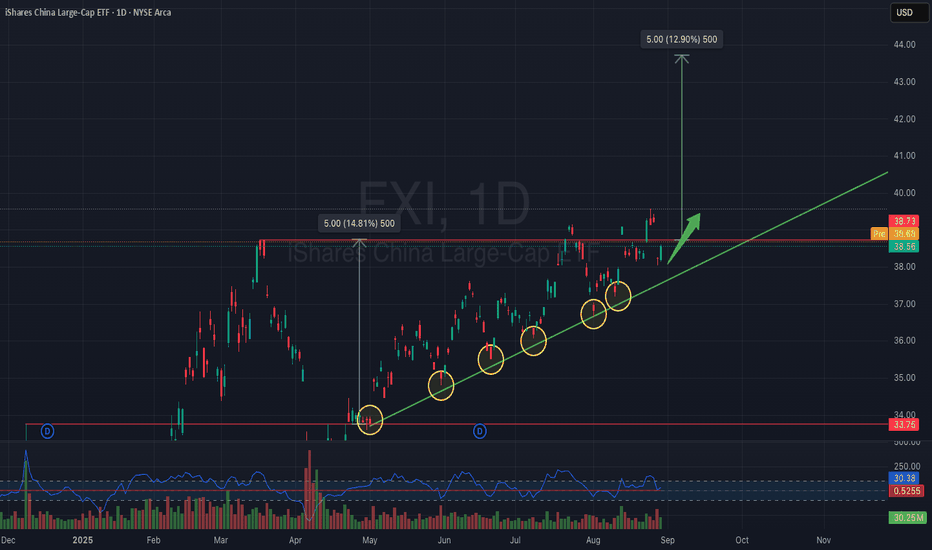Viewport: 932px width, 550px height.
Task: Select the 5.00 (14.81%) 500 measurement label
Action: coord(359,224)
